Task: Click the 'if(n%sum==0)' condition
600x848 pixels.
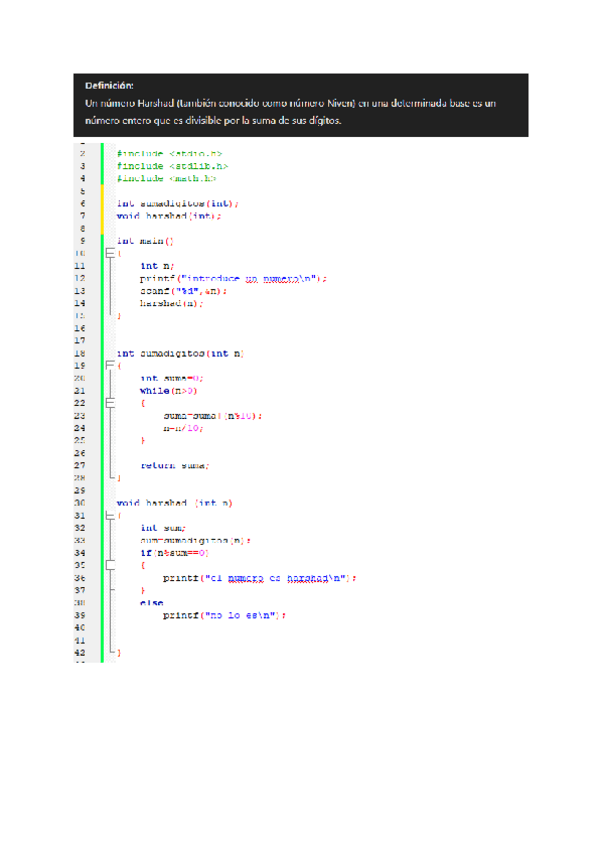Action: (174, 553)
